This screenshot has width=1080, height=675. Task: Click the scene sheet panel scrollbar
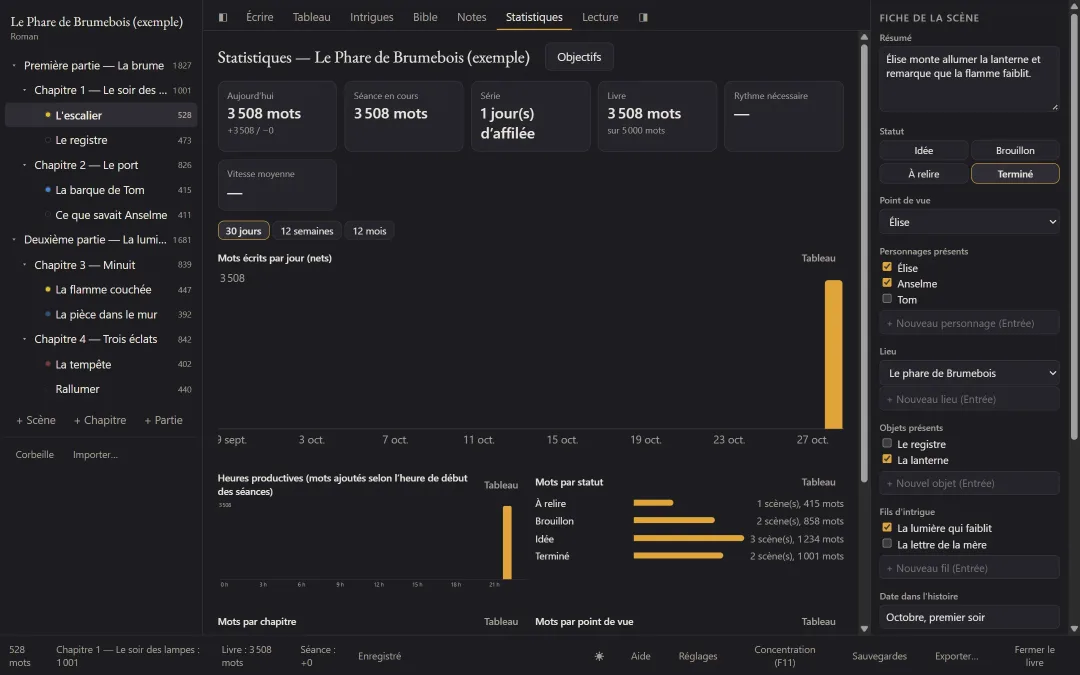point(1074,227)
